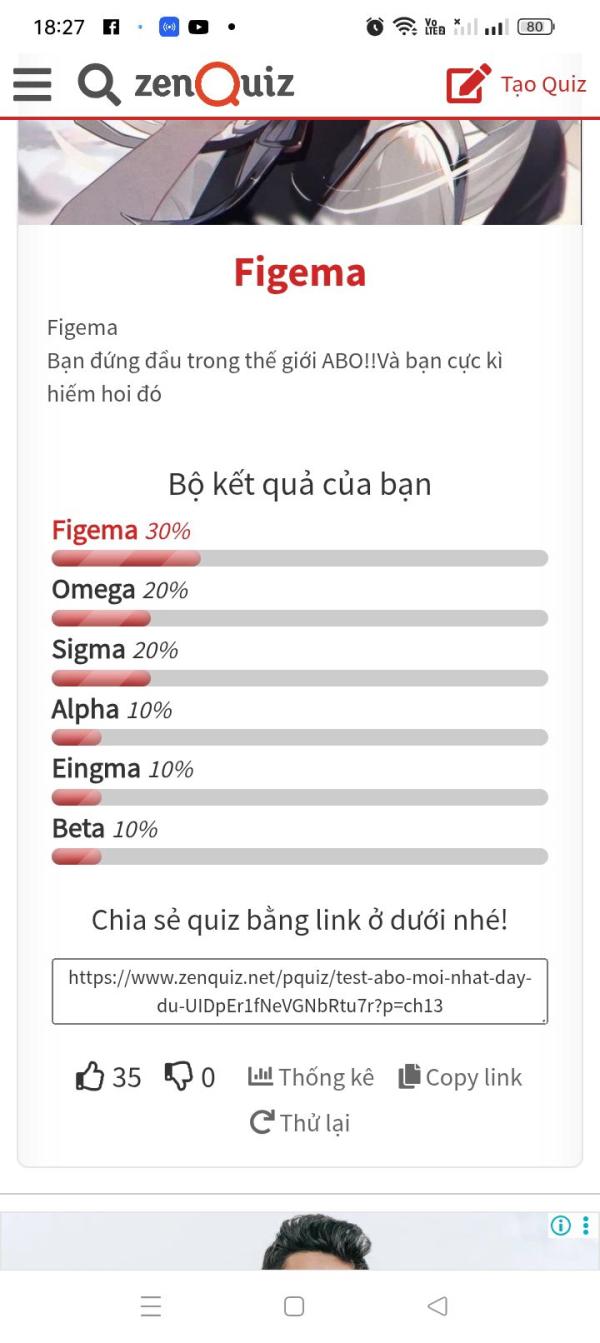Dislike the quiz with thumbs down
The width and height of the screenshot is (600, 1343).
[189, 1077]
